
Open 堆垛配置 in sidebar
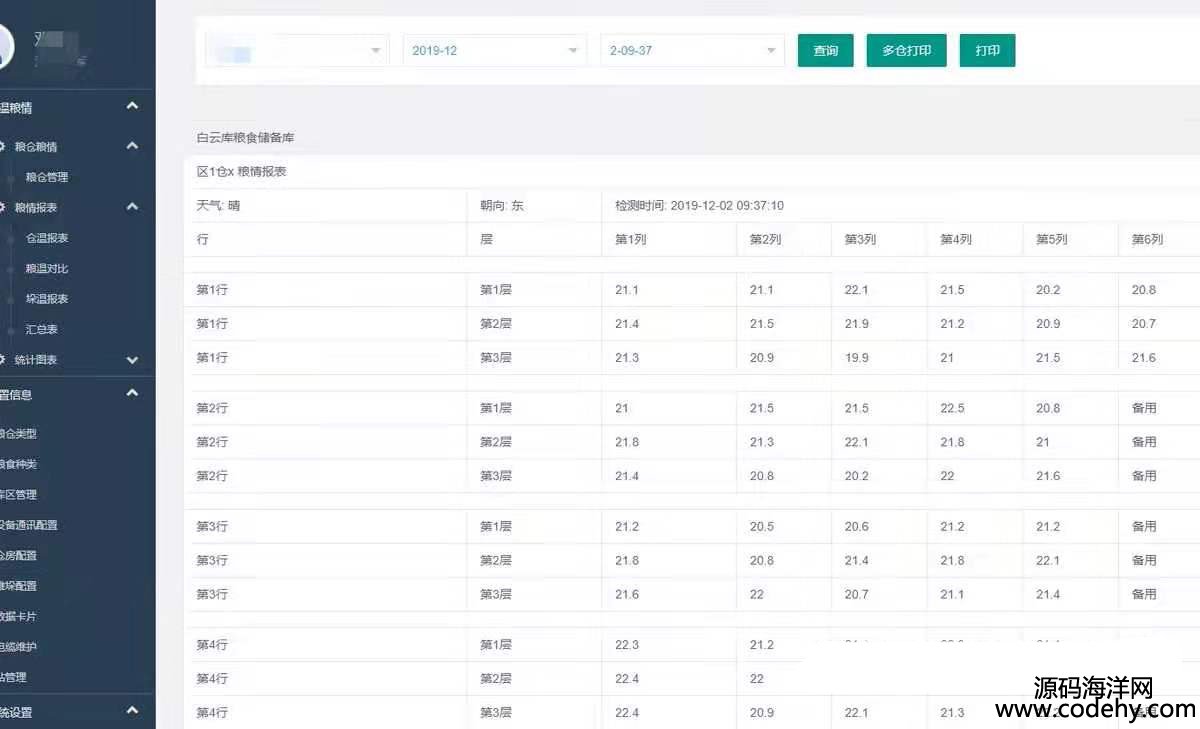tap(18, 586)
